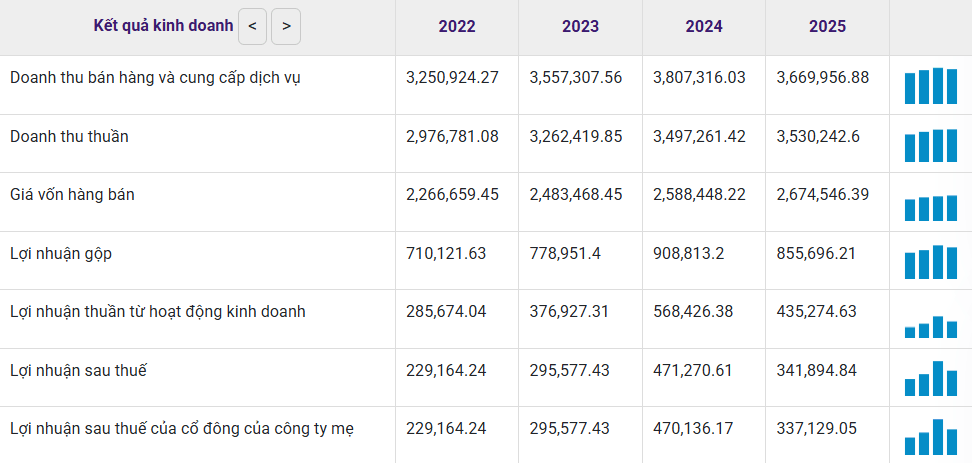Click value 471,270.61
Image resolution: width=972 pixels, height=463 pixels.
click(x=693, y=371)
